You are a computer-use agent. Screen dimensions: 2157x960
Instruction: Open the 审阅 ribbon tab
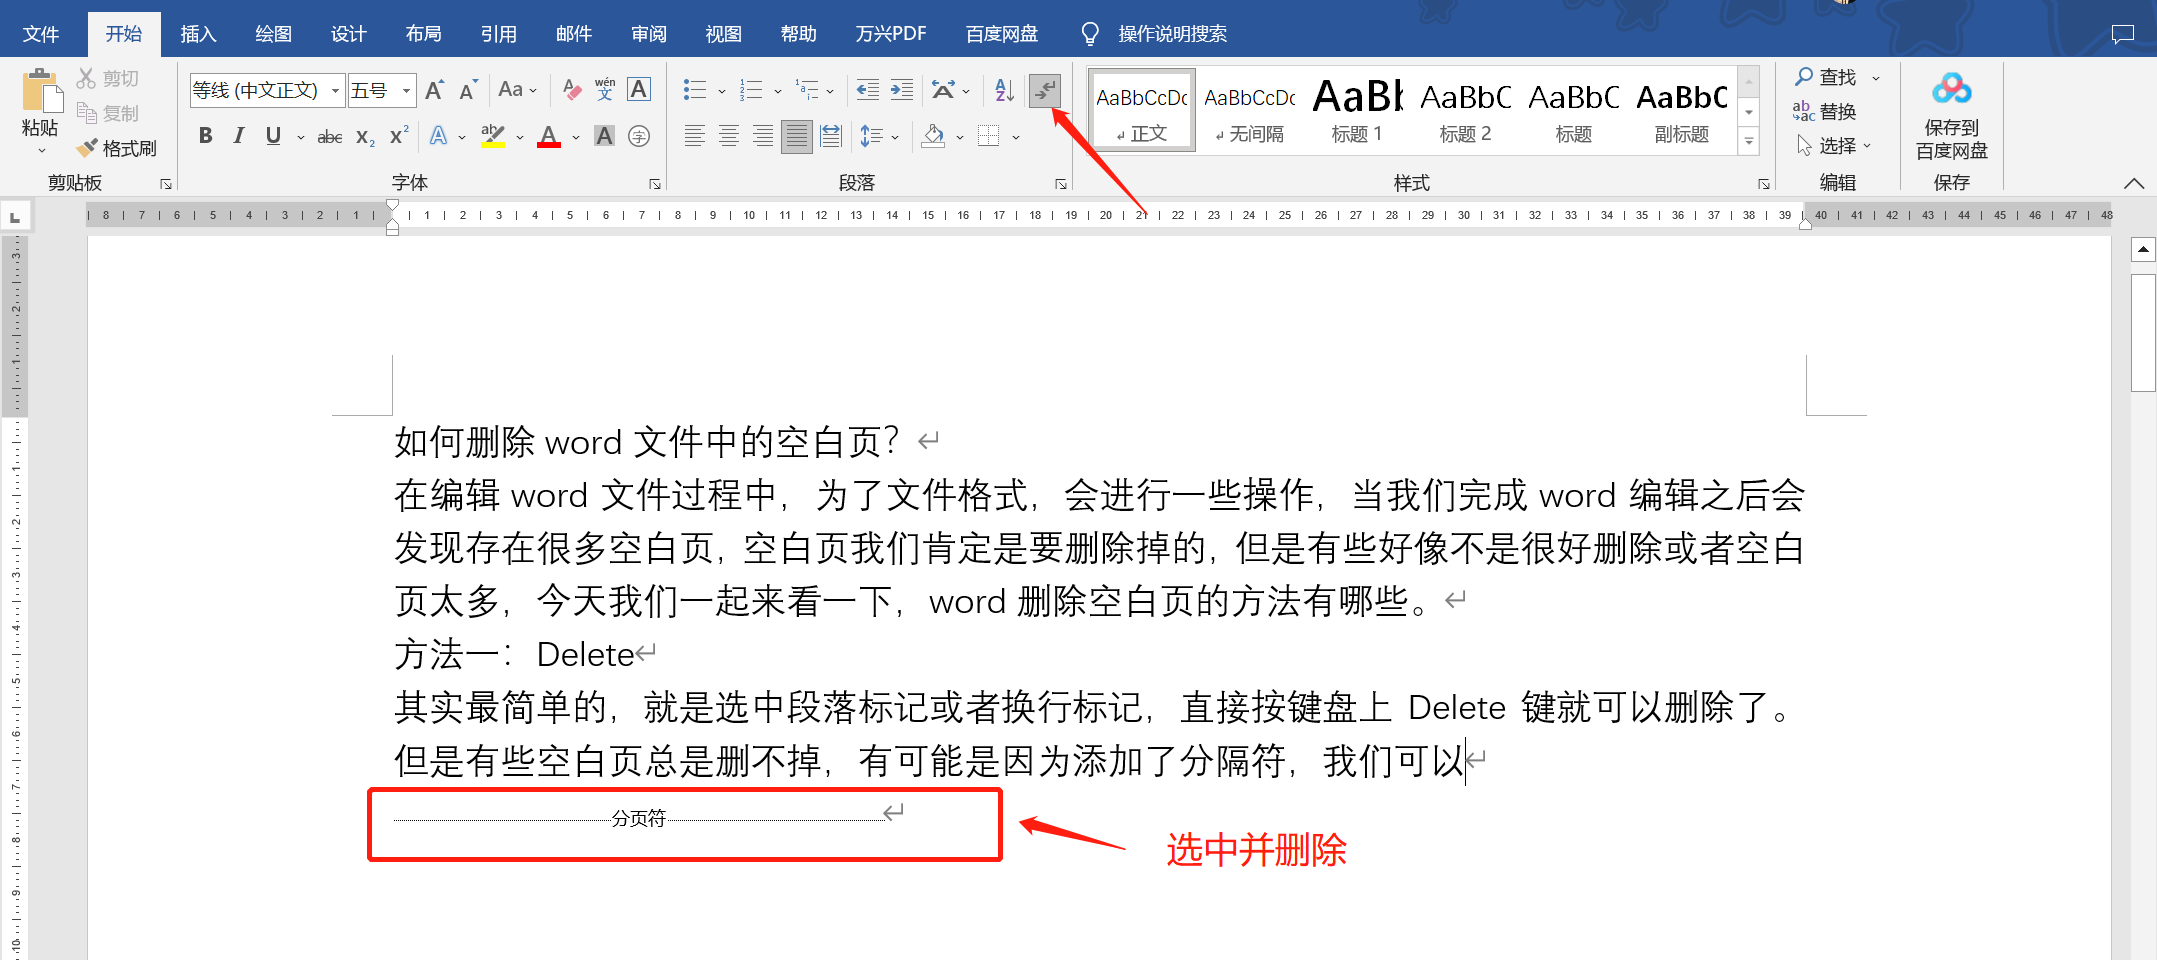[x=648, y=32]
